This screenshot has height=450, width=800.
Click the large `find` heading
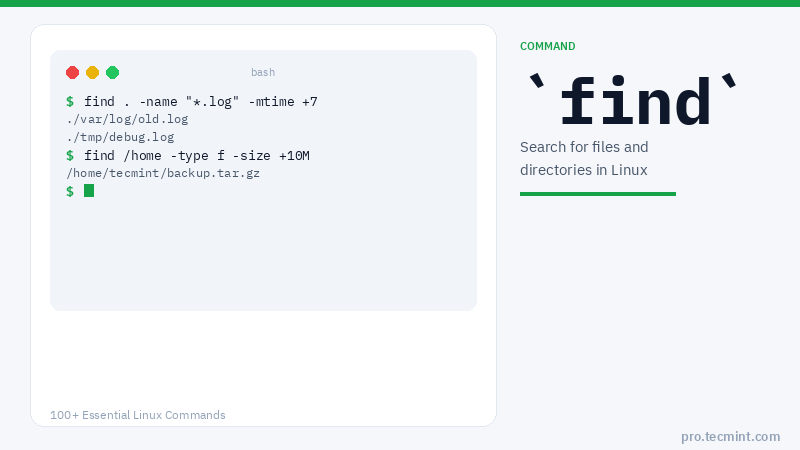(632, 103)
